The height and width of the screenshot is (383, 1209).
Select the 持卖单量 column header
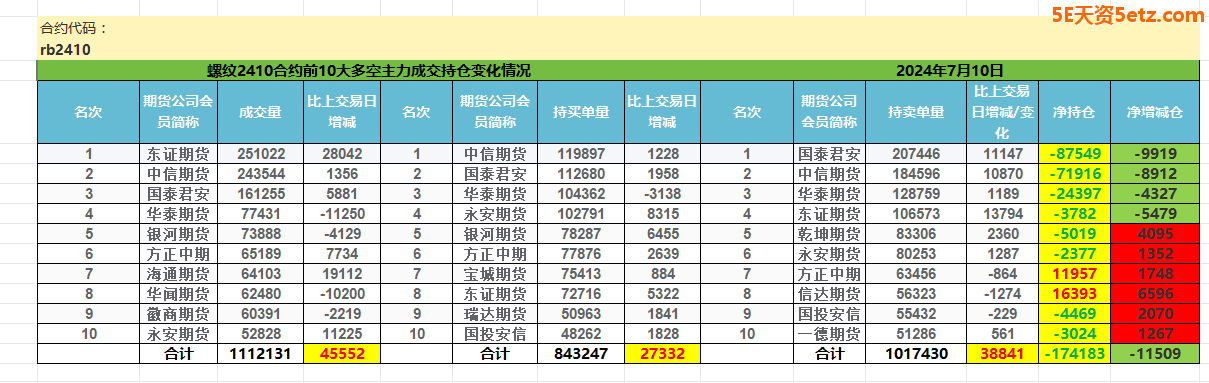(x=916, y=113)
